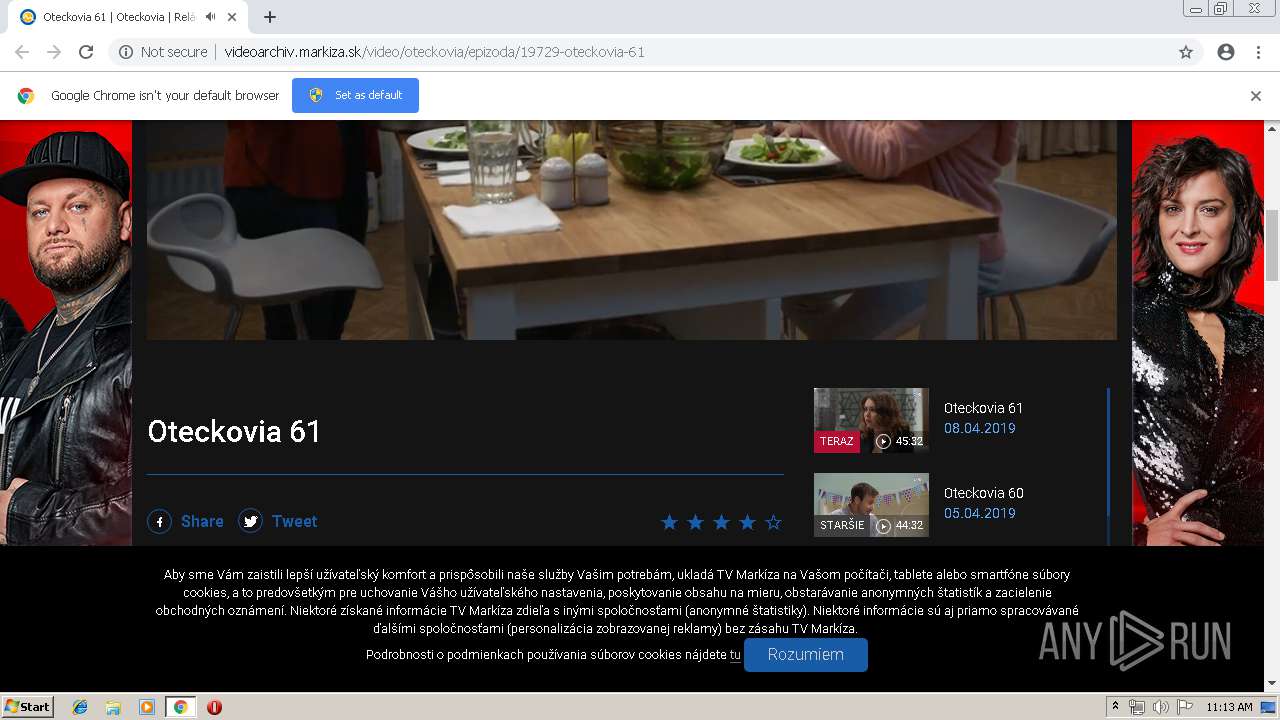Click date 08.04.2019
Image resolution: width=1280 pixels, height=720 pixels.
click(x=979, y=428)
